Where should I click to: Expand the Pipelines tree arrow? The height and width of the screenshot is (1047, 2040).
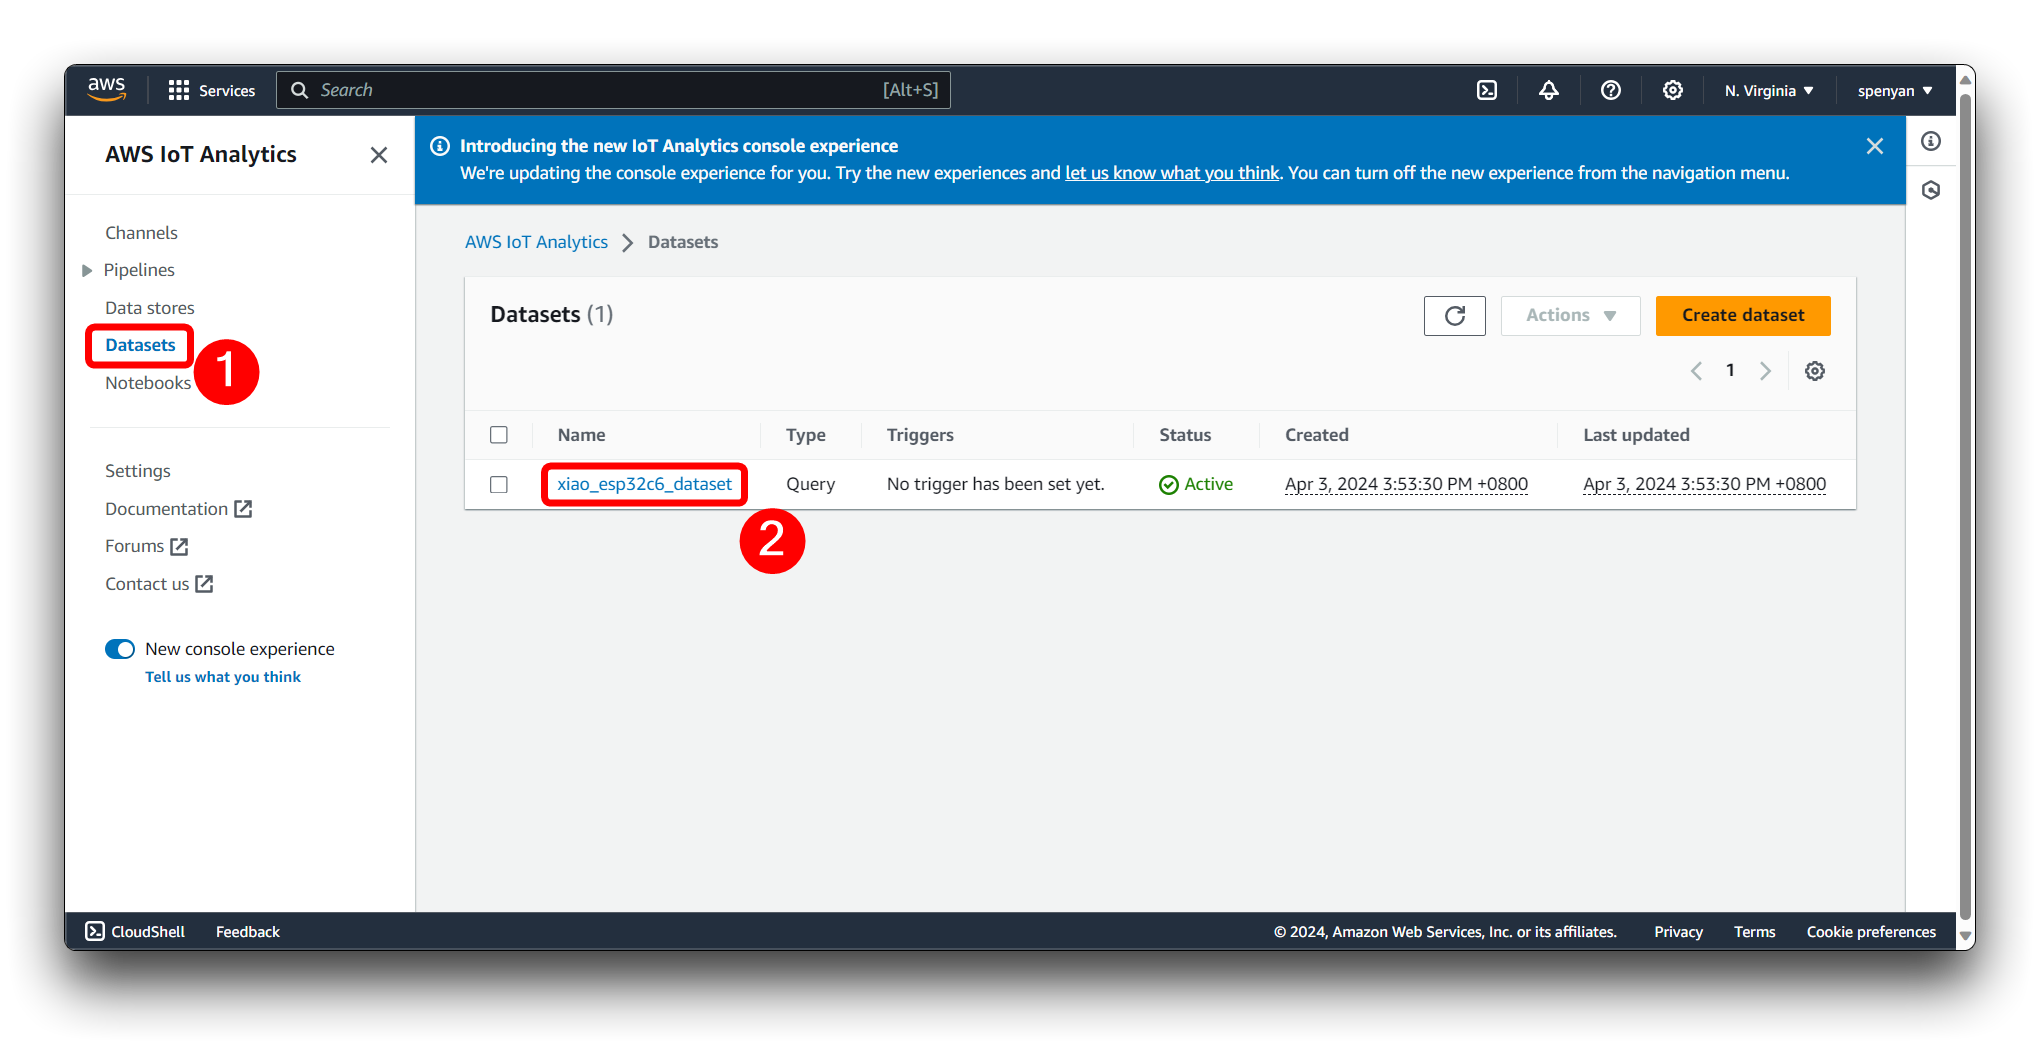(87, 270)
